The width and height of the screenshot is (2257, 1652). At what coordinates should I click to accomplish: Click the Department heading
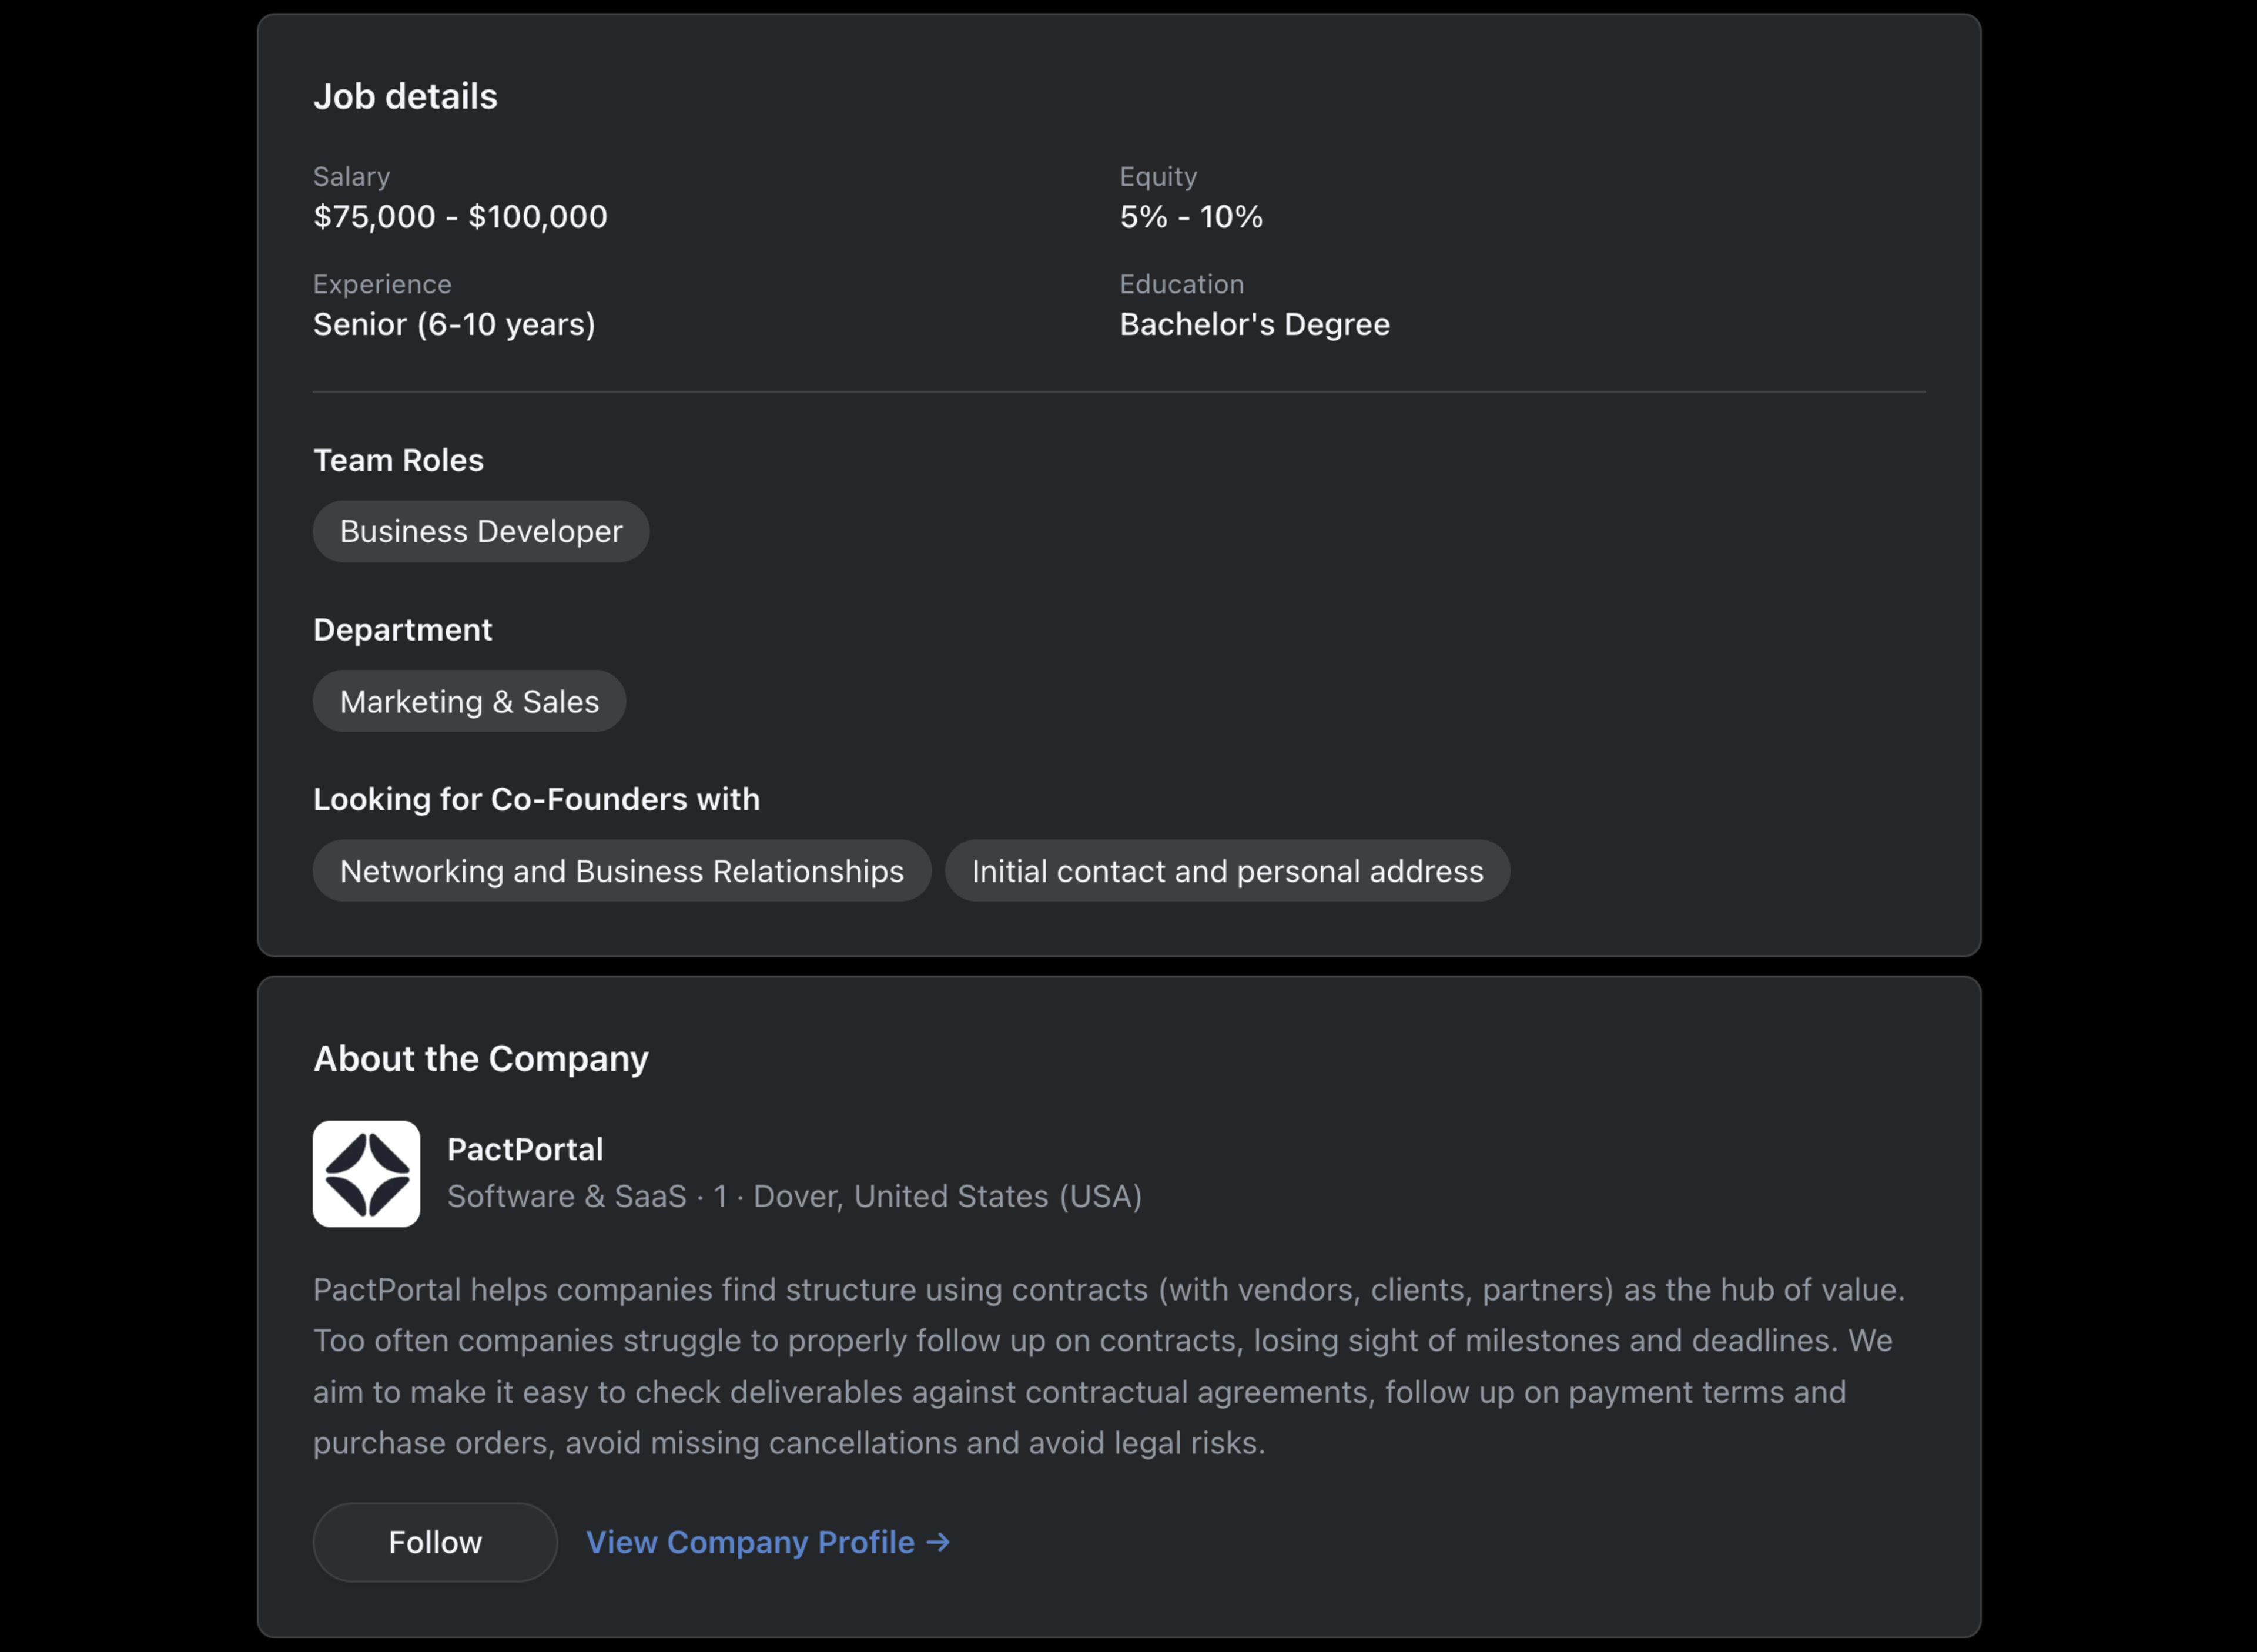coord(403,630)
